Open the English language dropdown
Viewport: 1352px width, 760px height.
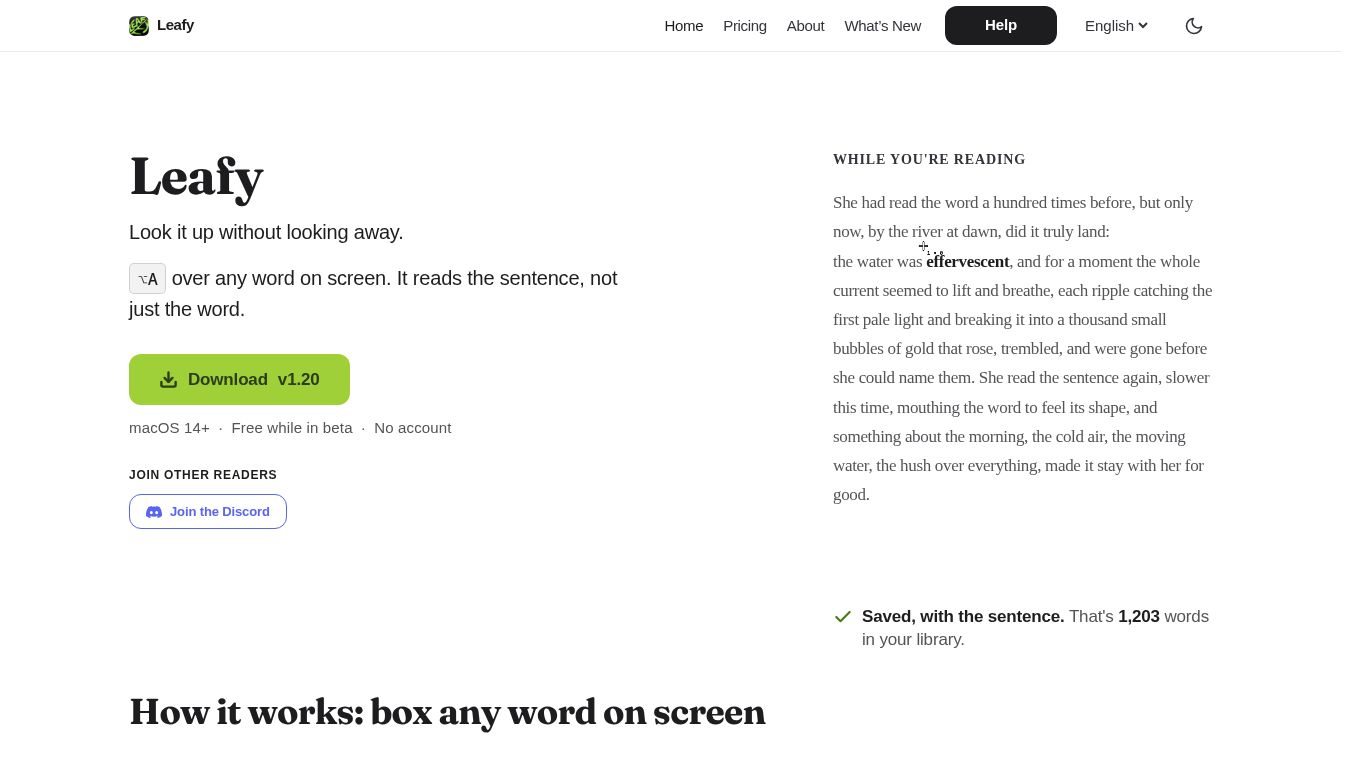pyautogui.click(x=1116, y=26)
